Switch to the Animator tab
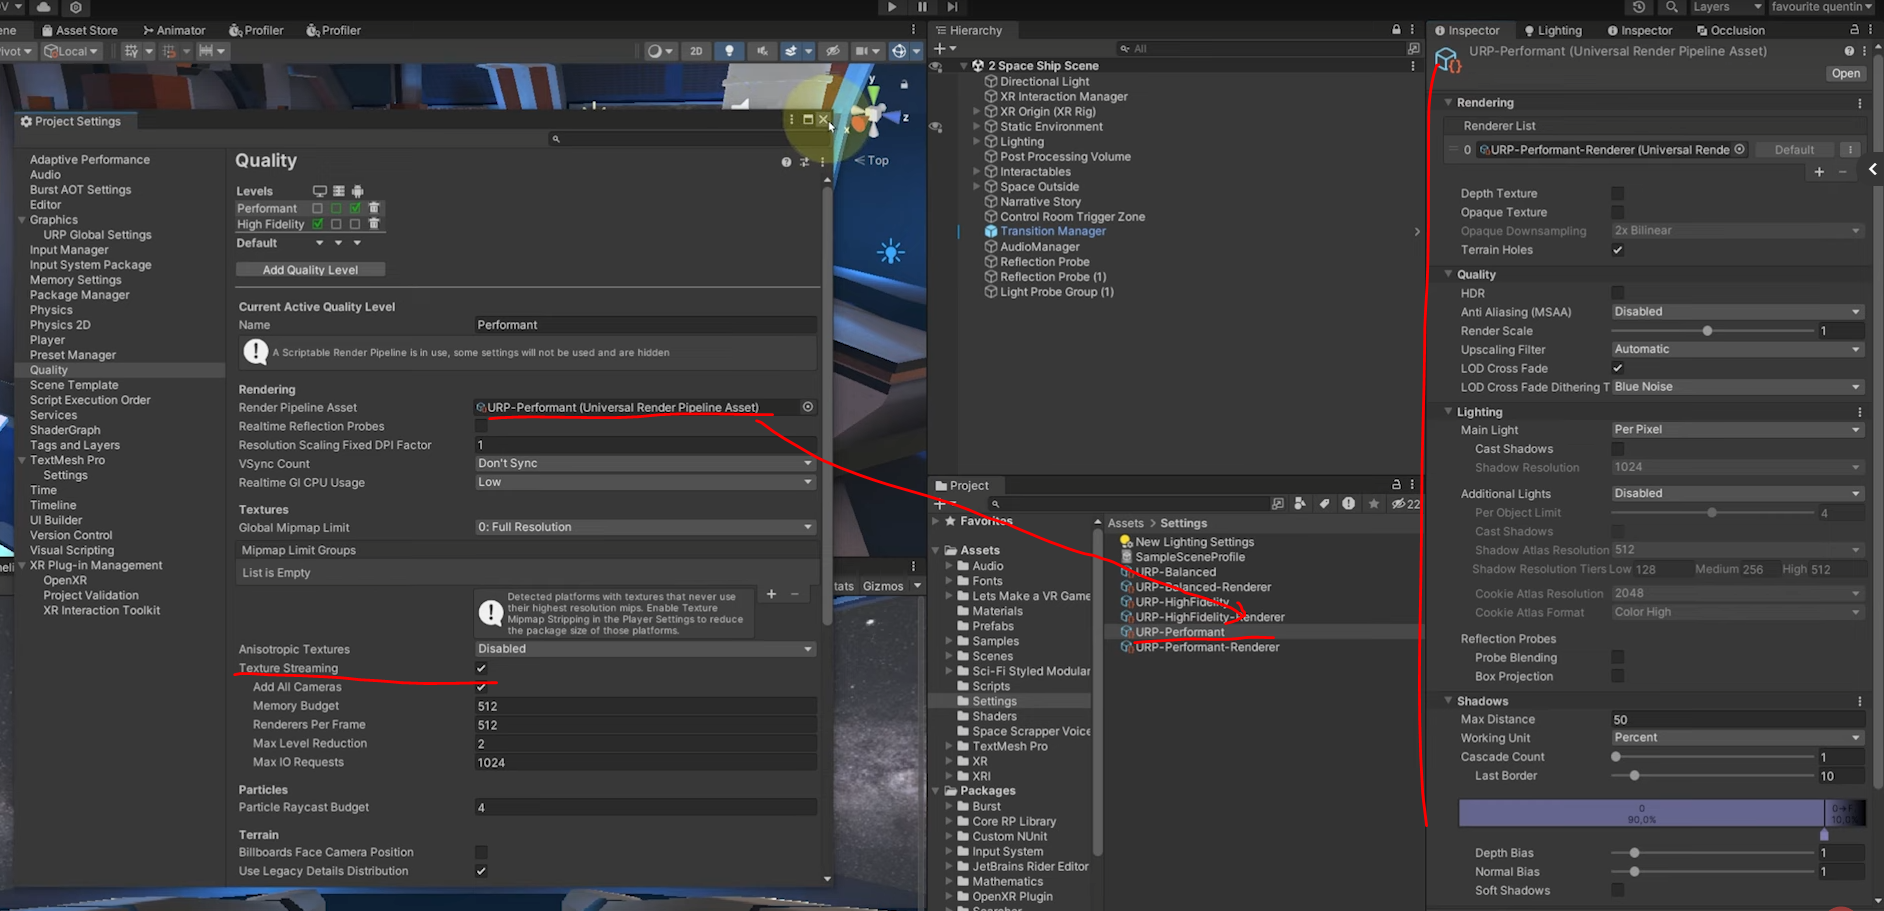The width and height of the screenshot is (1884, 911). tap(174, 30)
